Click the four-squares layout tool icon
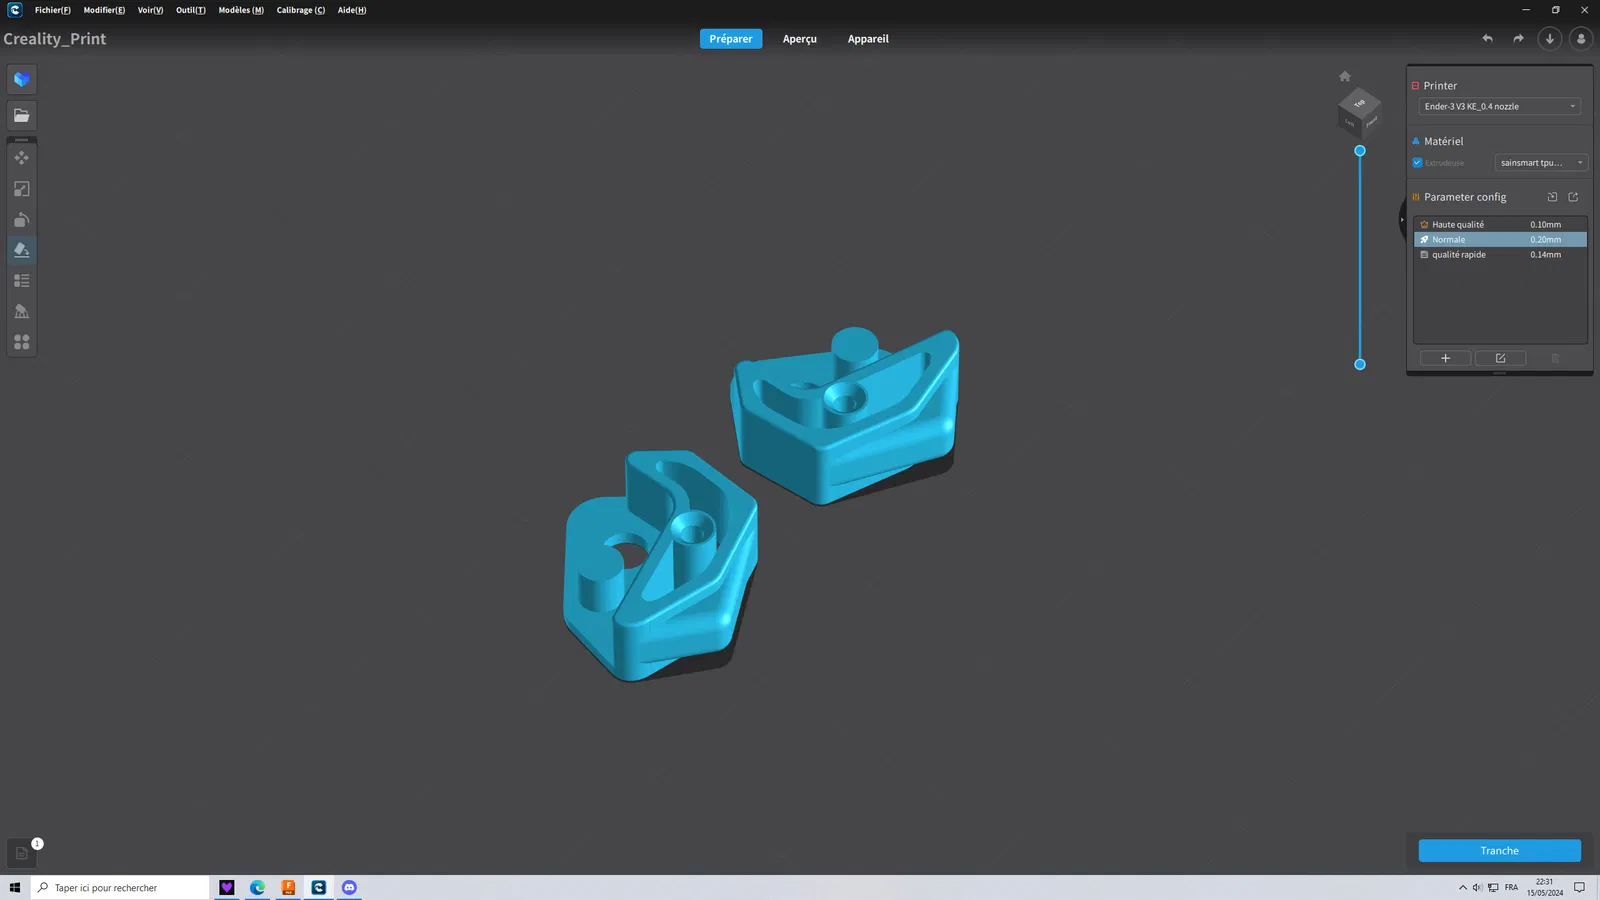This screenshot has width=1600, height=900. point(21,342)
